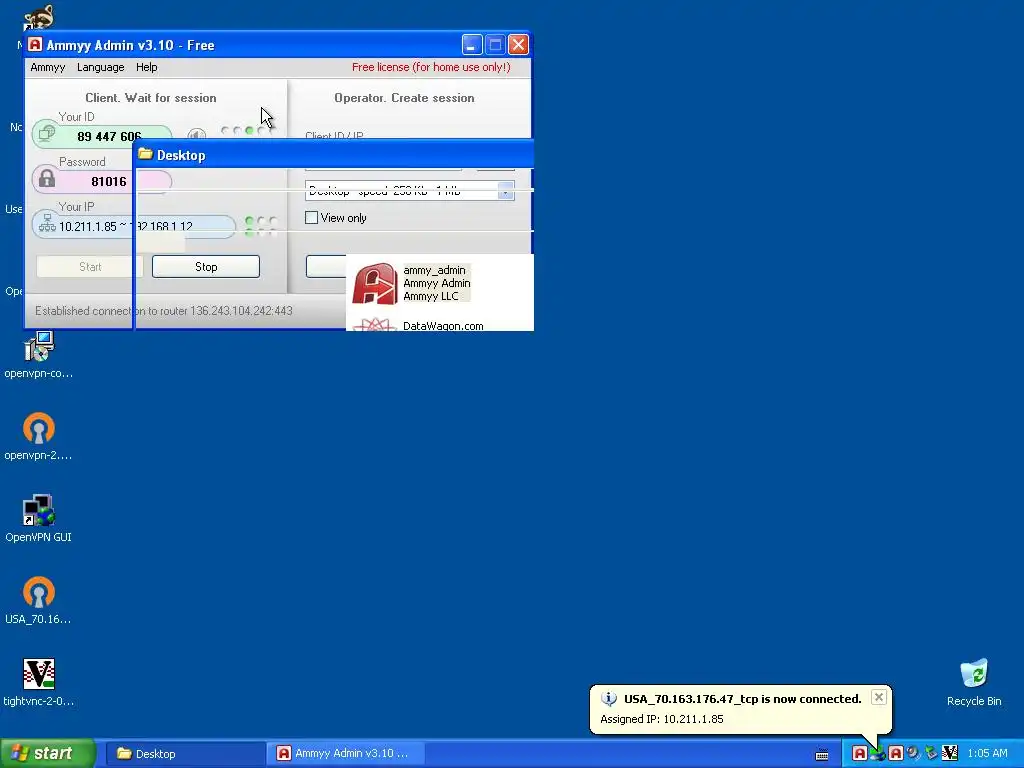Click the round gray tray icon

(913, 754)
